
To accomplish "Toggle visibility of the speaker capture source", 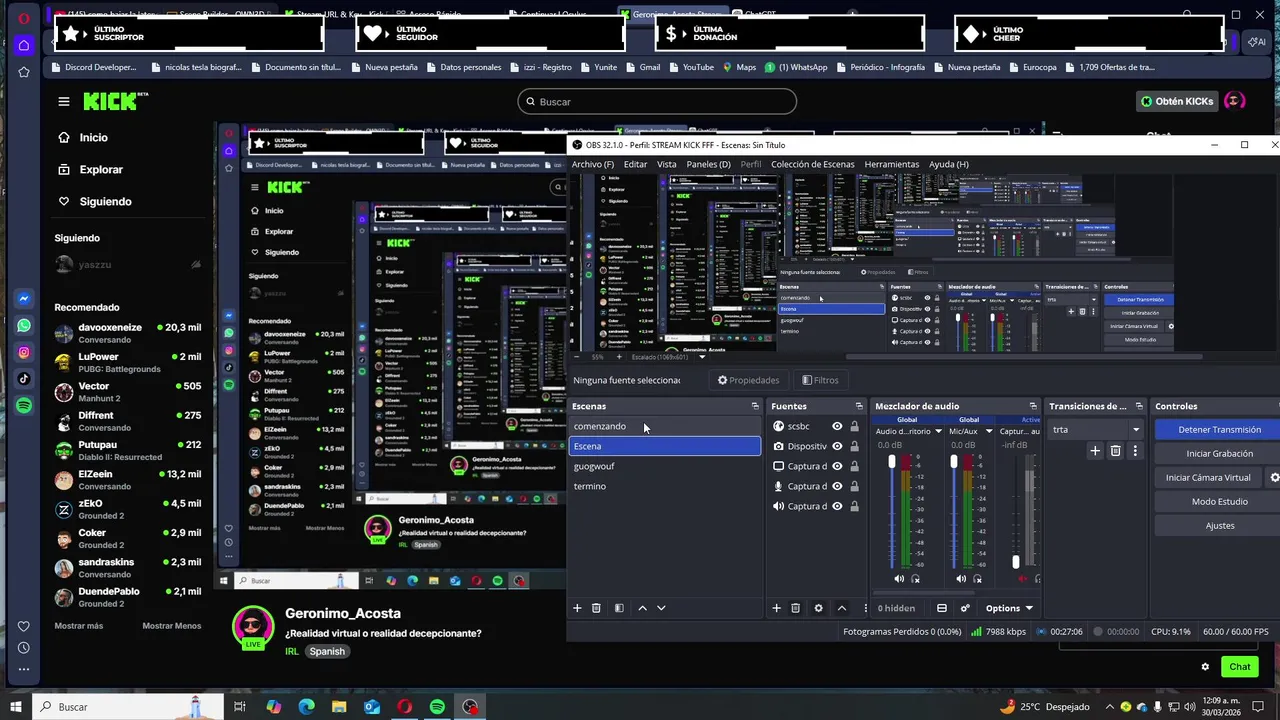I will (x=837, y=506).
